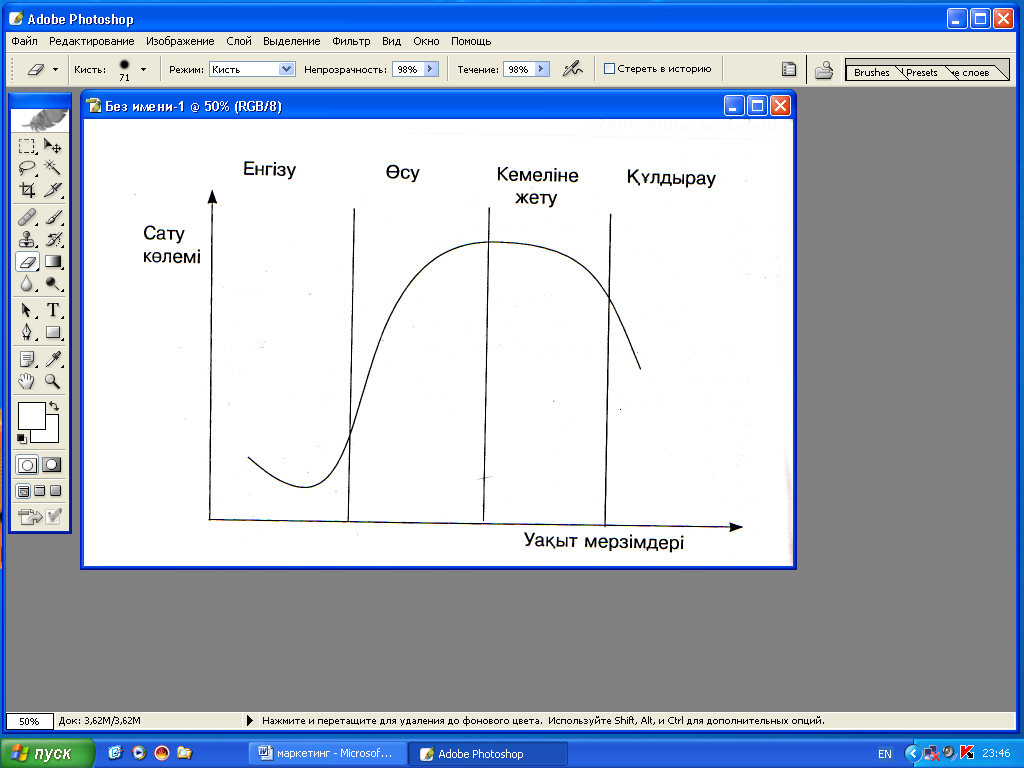Switch to Standard editing mode

27,465
